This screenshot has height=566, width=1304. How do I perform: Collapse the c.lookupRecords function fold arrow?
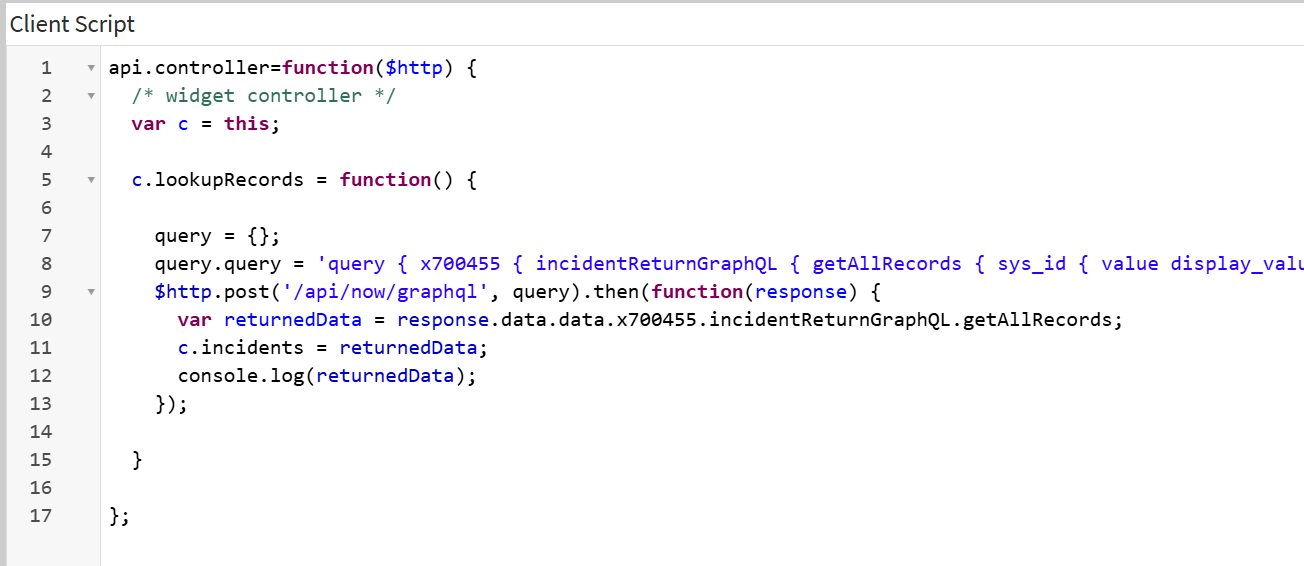coord(90,180)
